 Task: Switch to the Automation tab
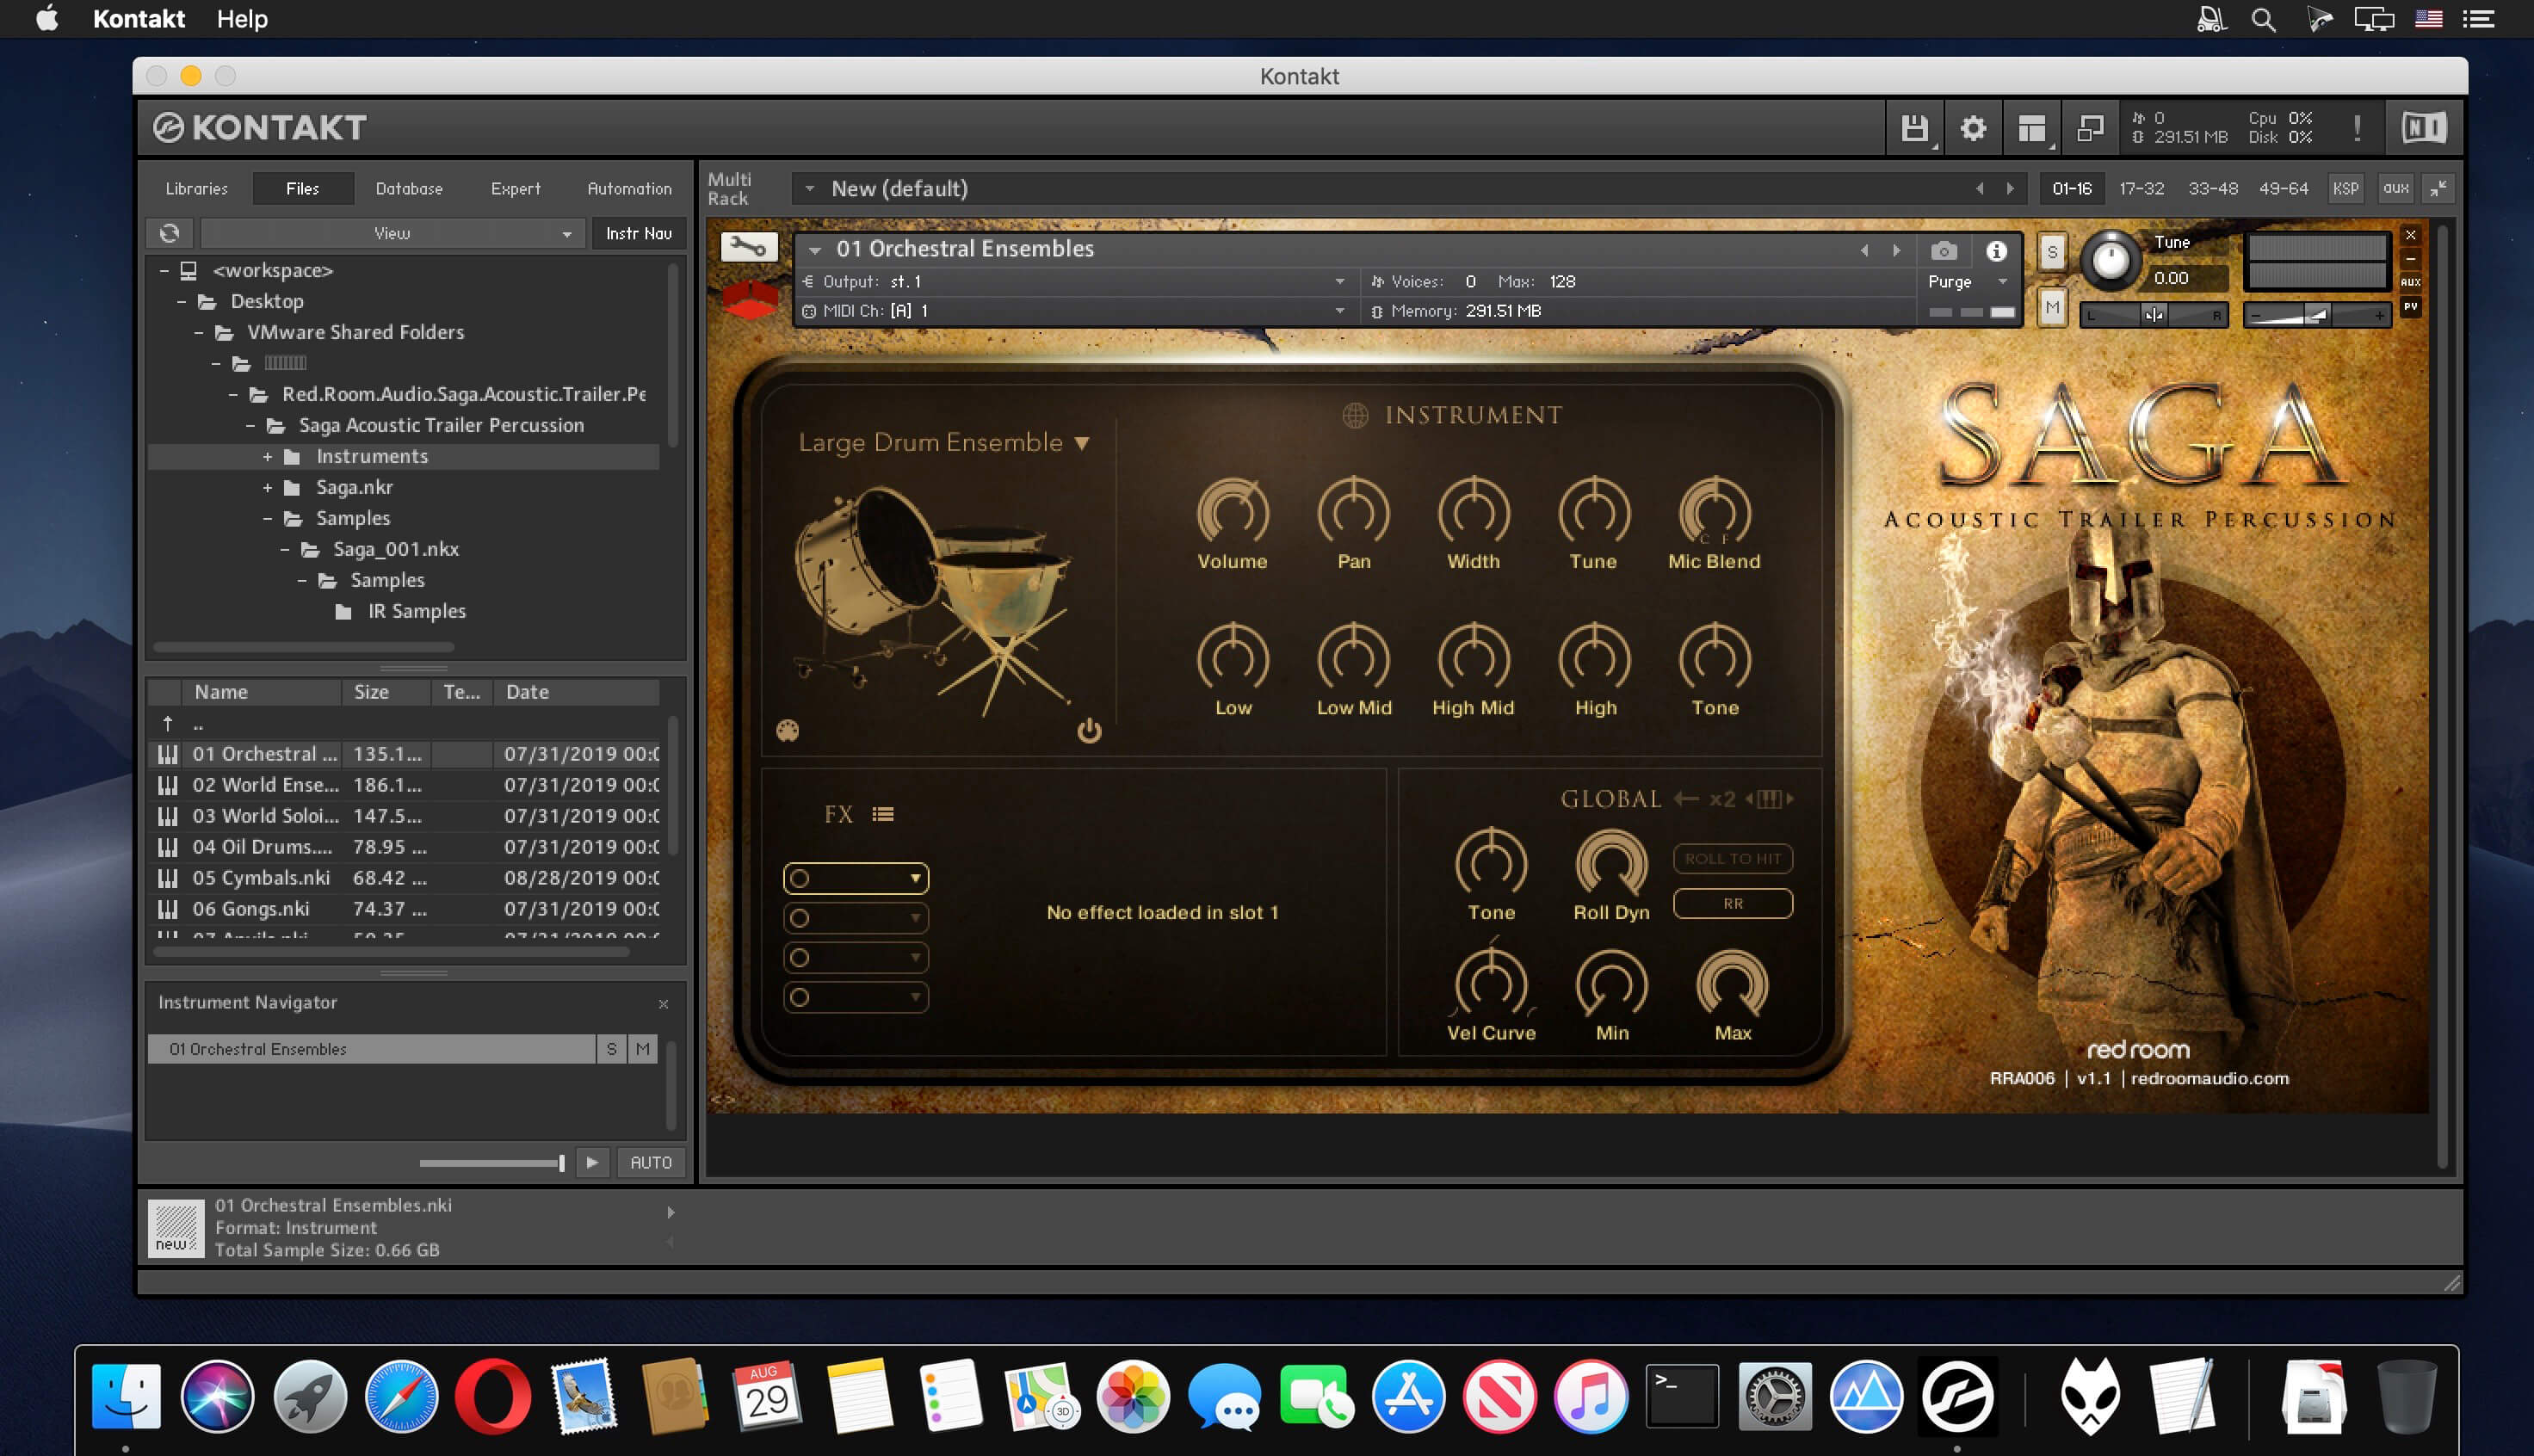click(x=630, y=188)
